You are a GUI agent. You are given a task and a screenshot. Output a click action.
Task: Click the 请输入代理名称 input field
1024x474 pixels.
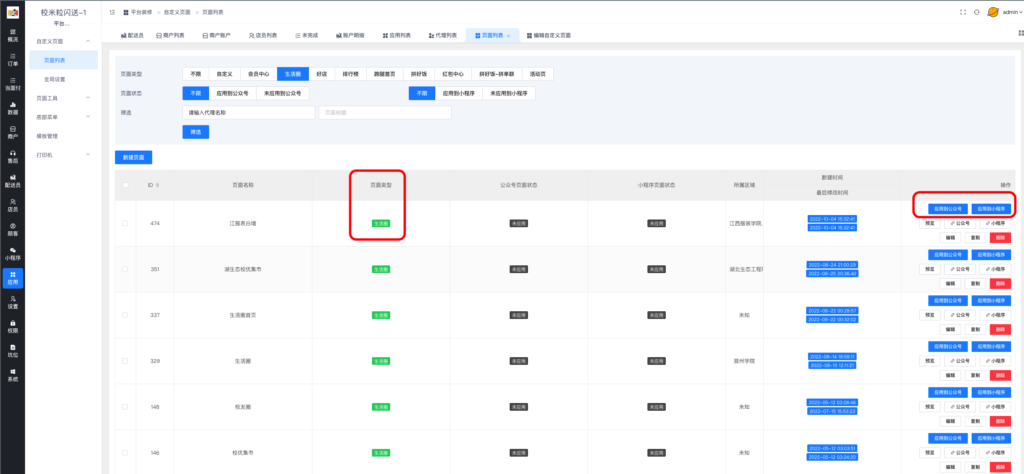pyautogui.click(x=248, y=113)
